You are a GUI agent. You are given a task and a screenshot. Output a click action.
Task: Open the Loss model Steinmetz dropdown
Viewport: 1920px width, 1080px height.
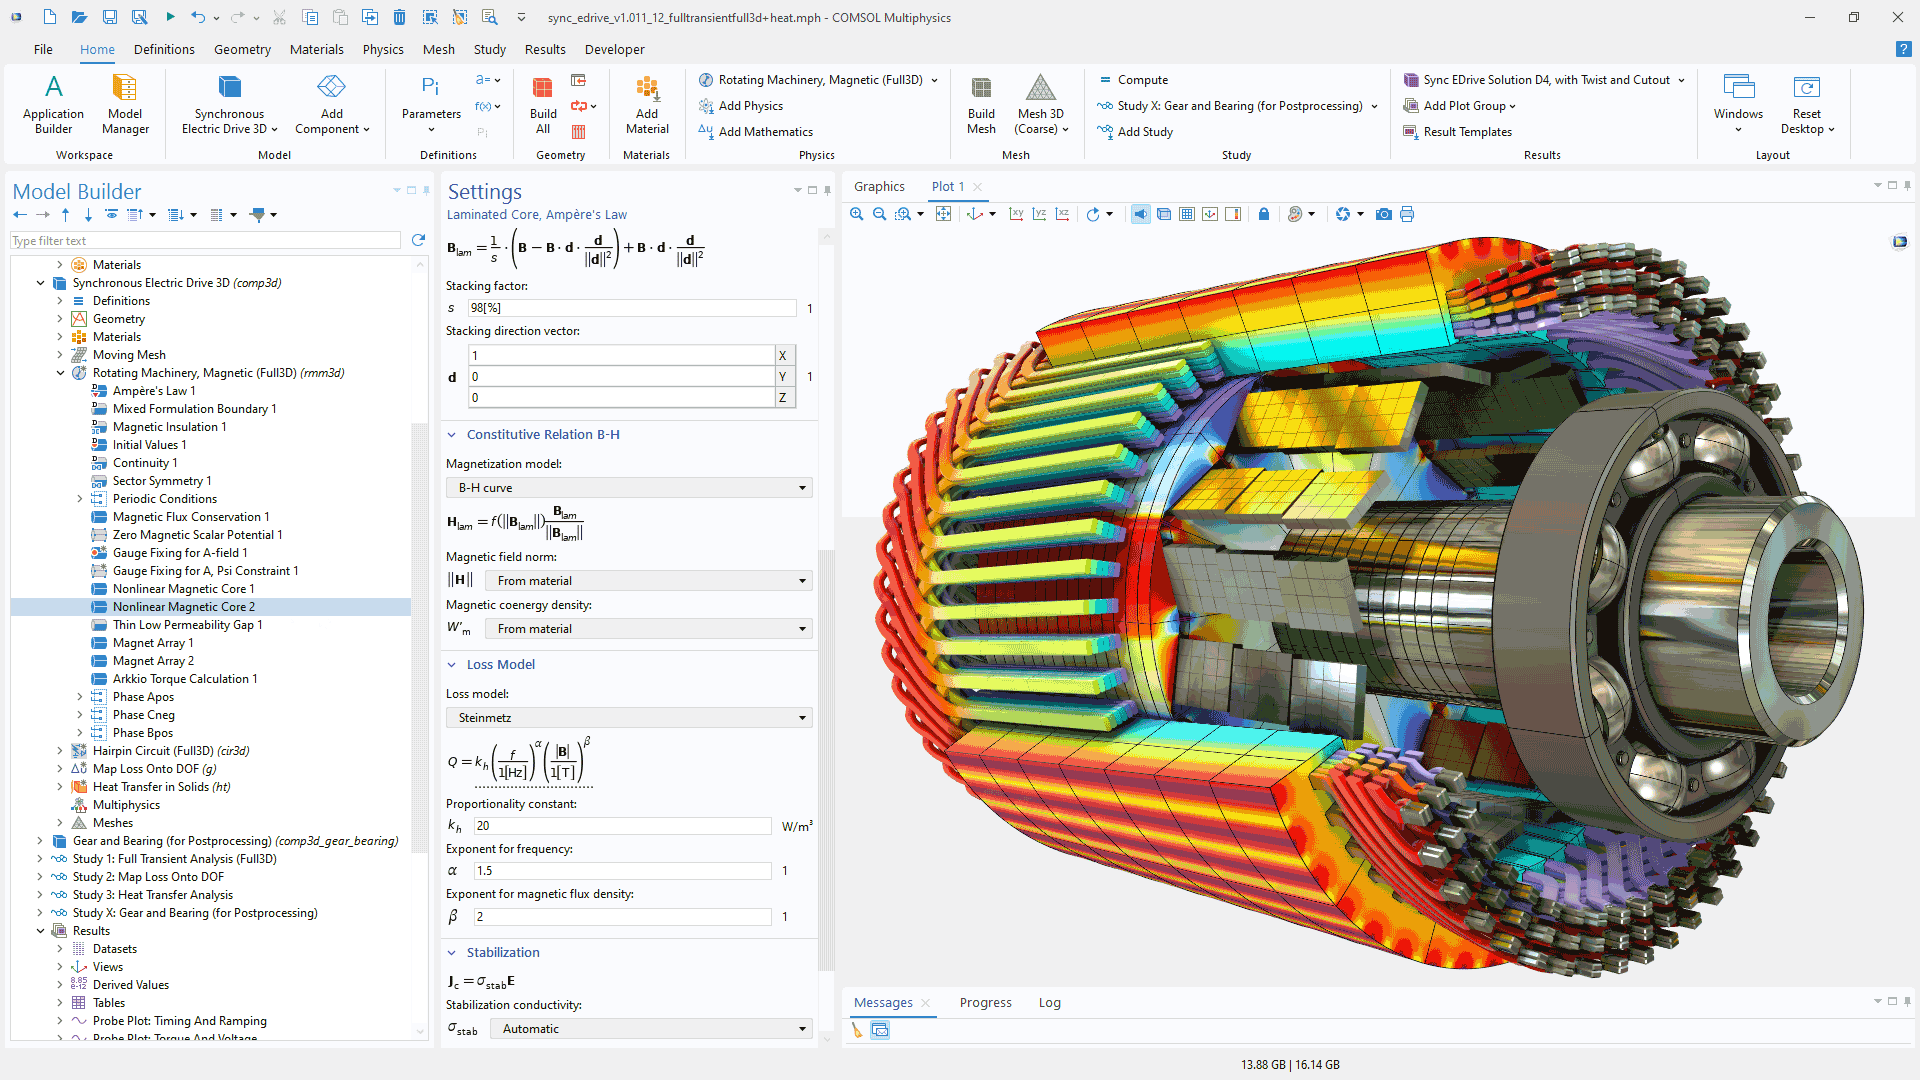[x=629, y=718]
